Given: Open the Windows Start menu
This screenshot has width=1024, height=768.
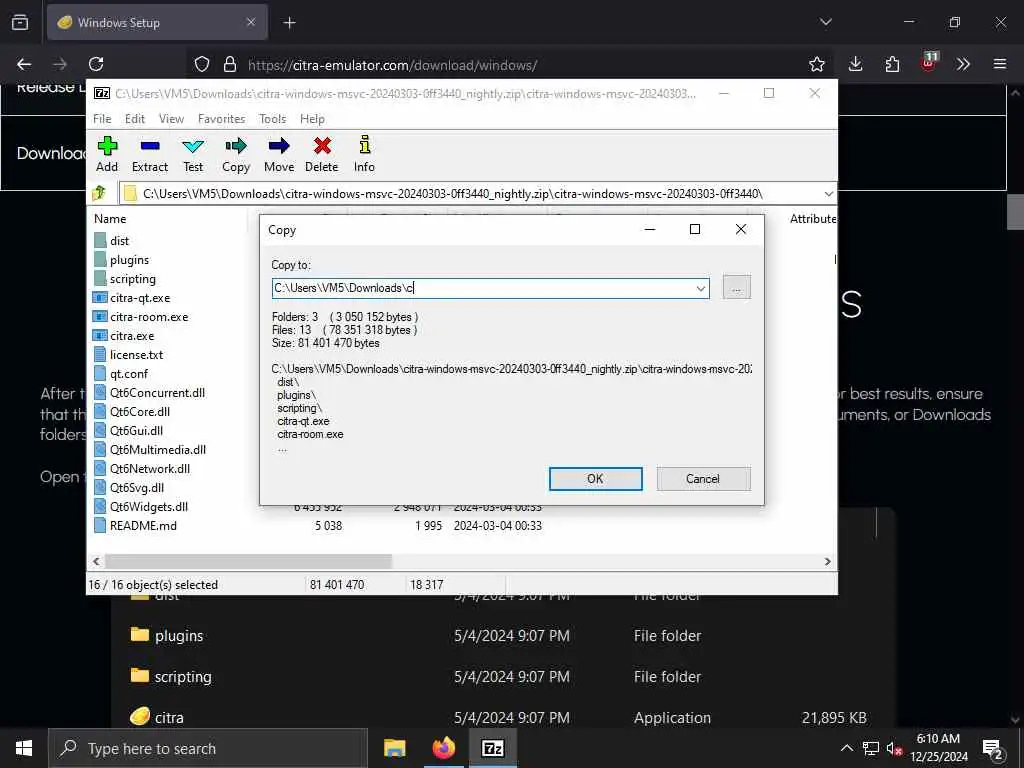Looking at the screenshot, I should [x=24, y=748].
